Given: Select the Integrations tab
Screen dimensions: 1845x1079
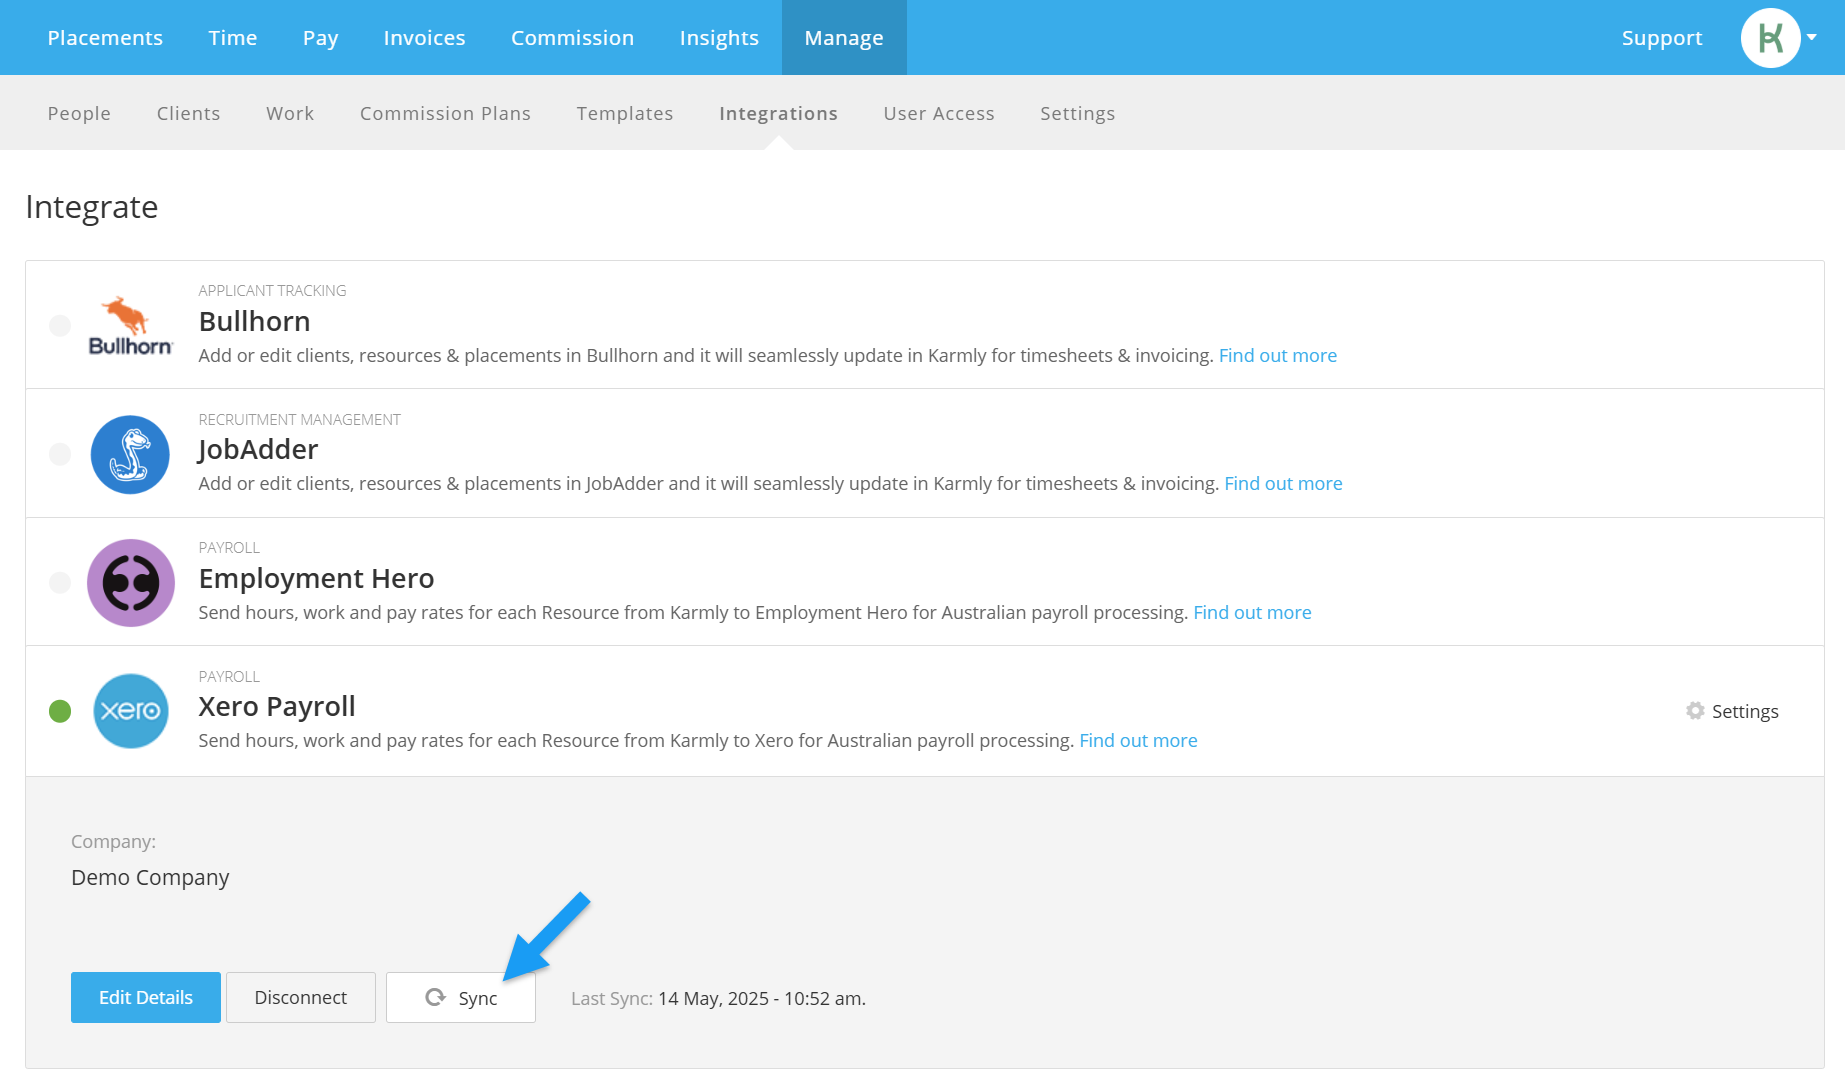Looking at the screenshot, I should pos(778,113).
